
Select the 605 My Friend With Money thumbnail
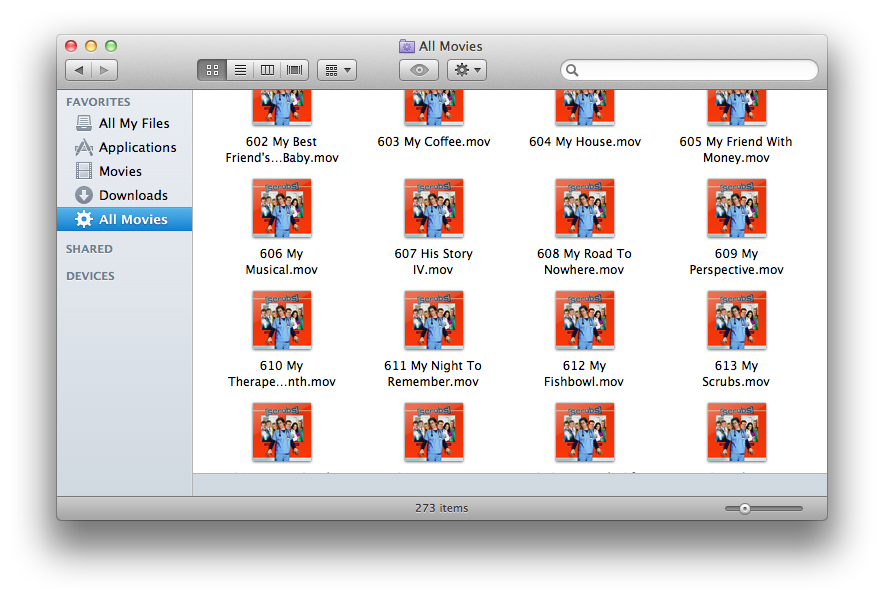(x=736, y=108)
